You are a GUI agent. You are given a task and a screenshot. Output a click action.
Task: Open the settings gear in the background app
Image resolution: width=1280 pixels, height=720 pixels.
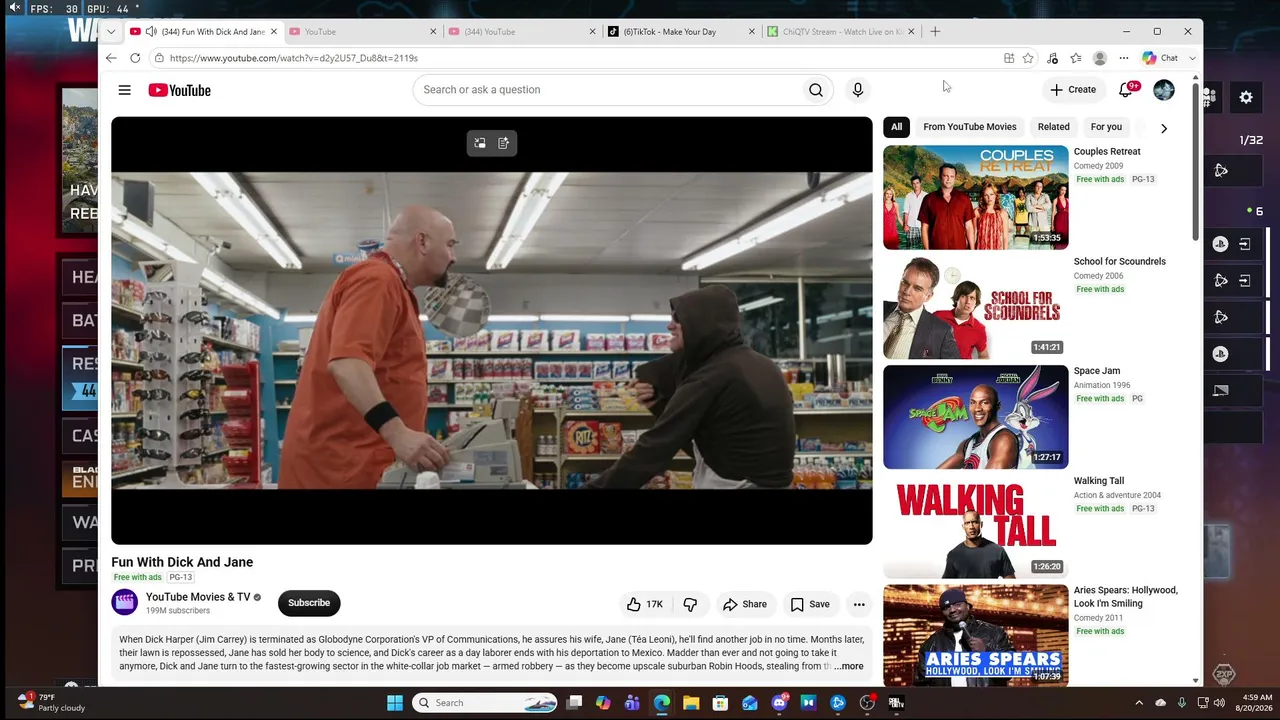[1246, 98]
